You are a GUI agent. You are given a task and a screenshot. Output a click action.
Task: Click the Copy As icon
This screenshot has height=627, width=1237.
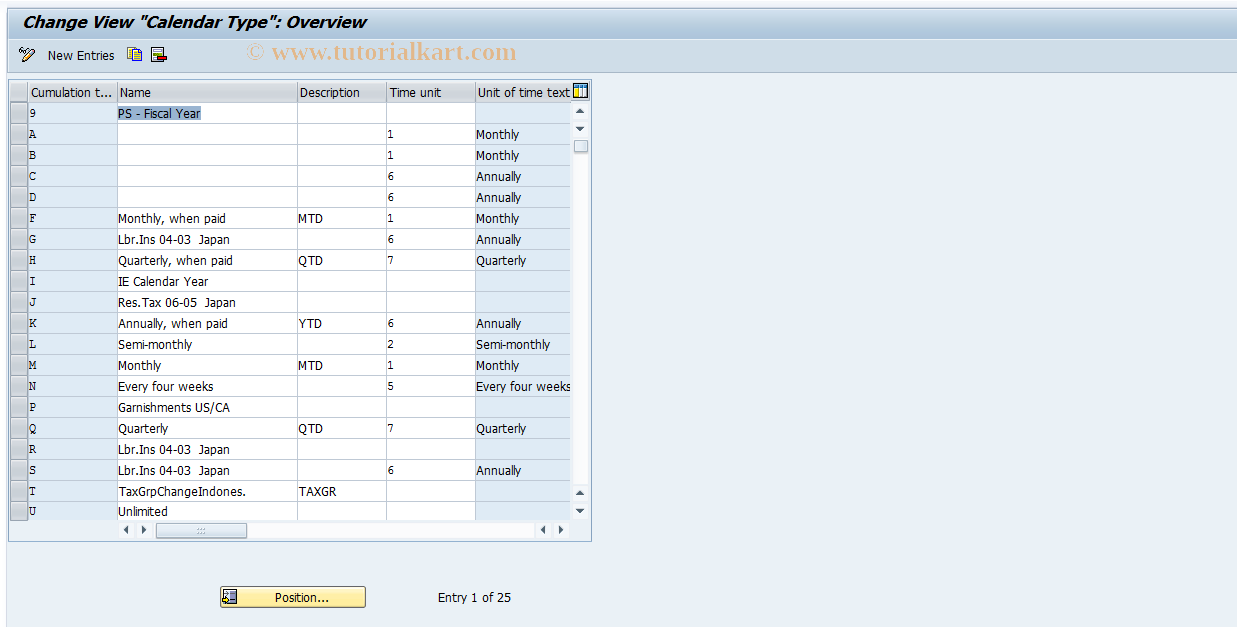(x=135, y=55)
